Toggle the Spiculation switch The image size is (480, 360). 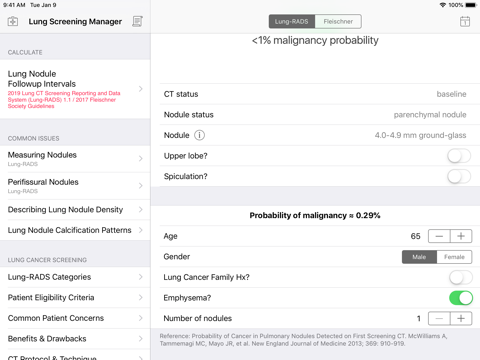pos(459,176)
